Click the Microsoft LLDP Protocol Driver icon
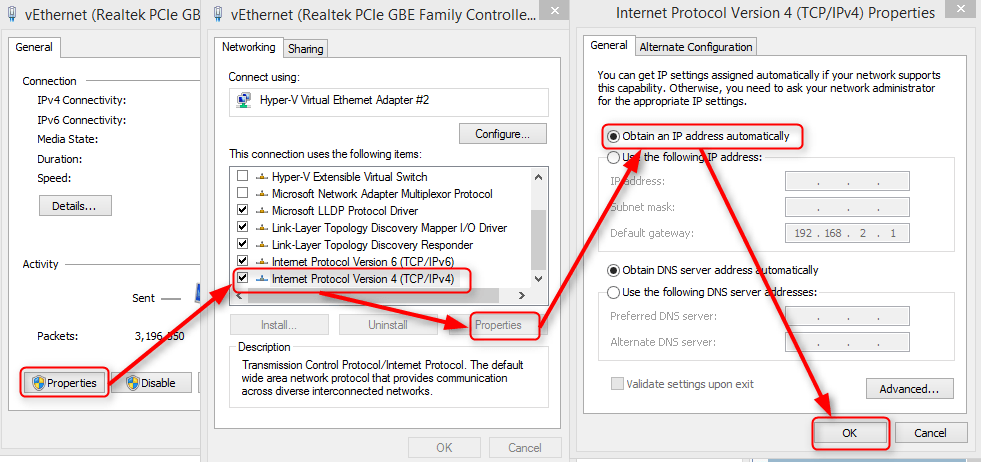This screenshot has width=981, height=462. click(x=262, y=211)
